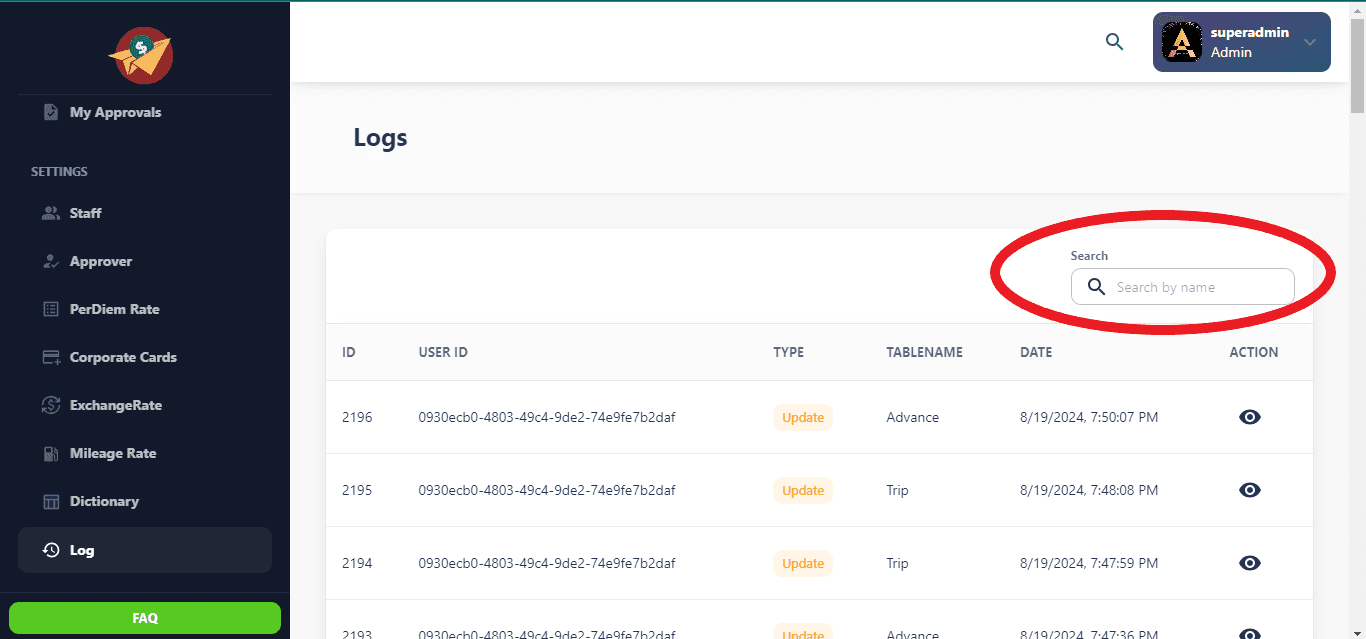This screenshot has height=639, width=1366.
Task: Click the Corporate Cards icon in sidebar
Action: (51, 357)
